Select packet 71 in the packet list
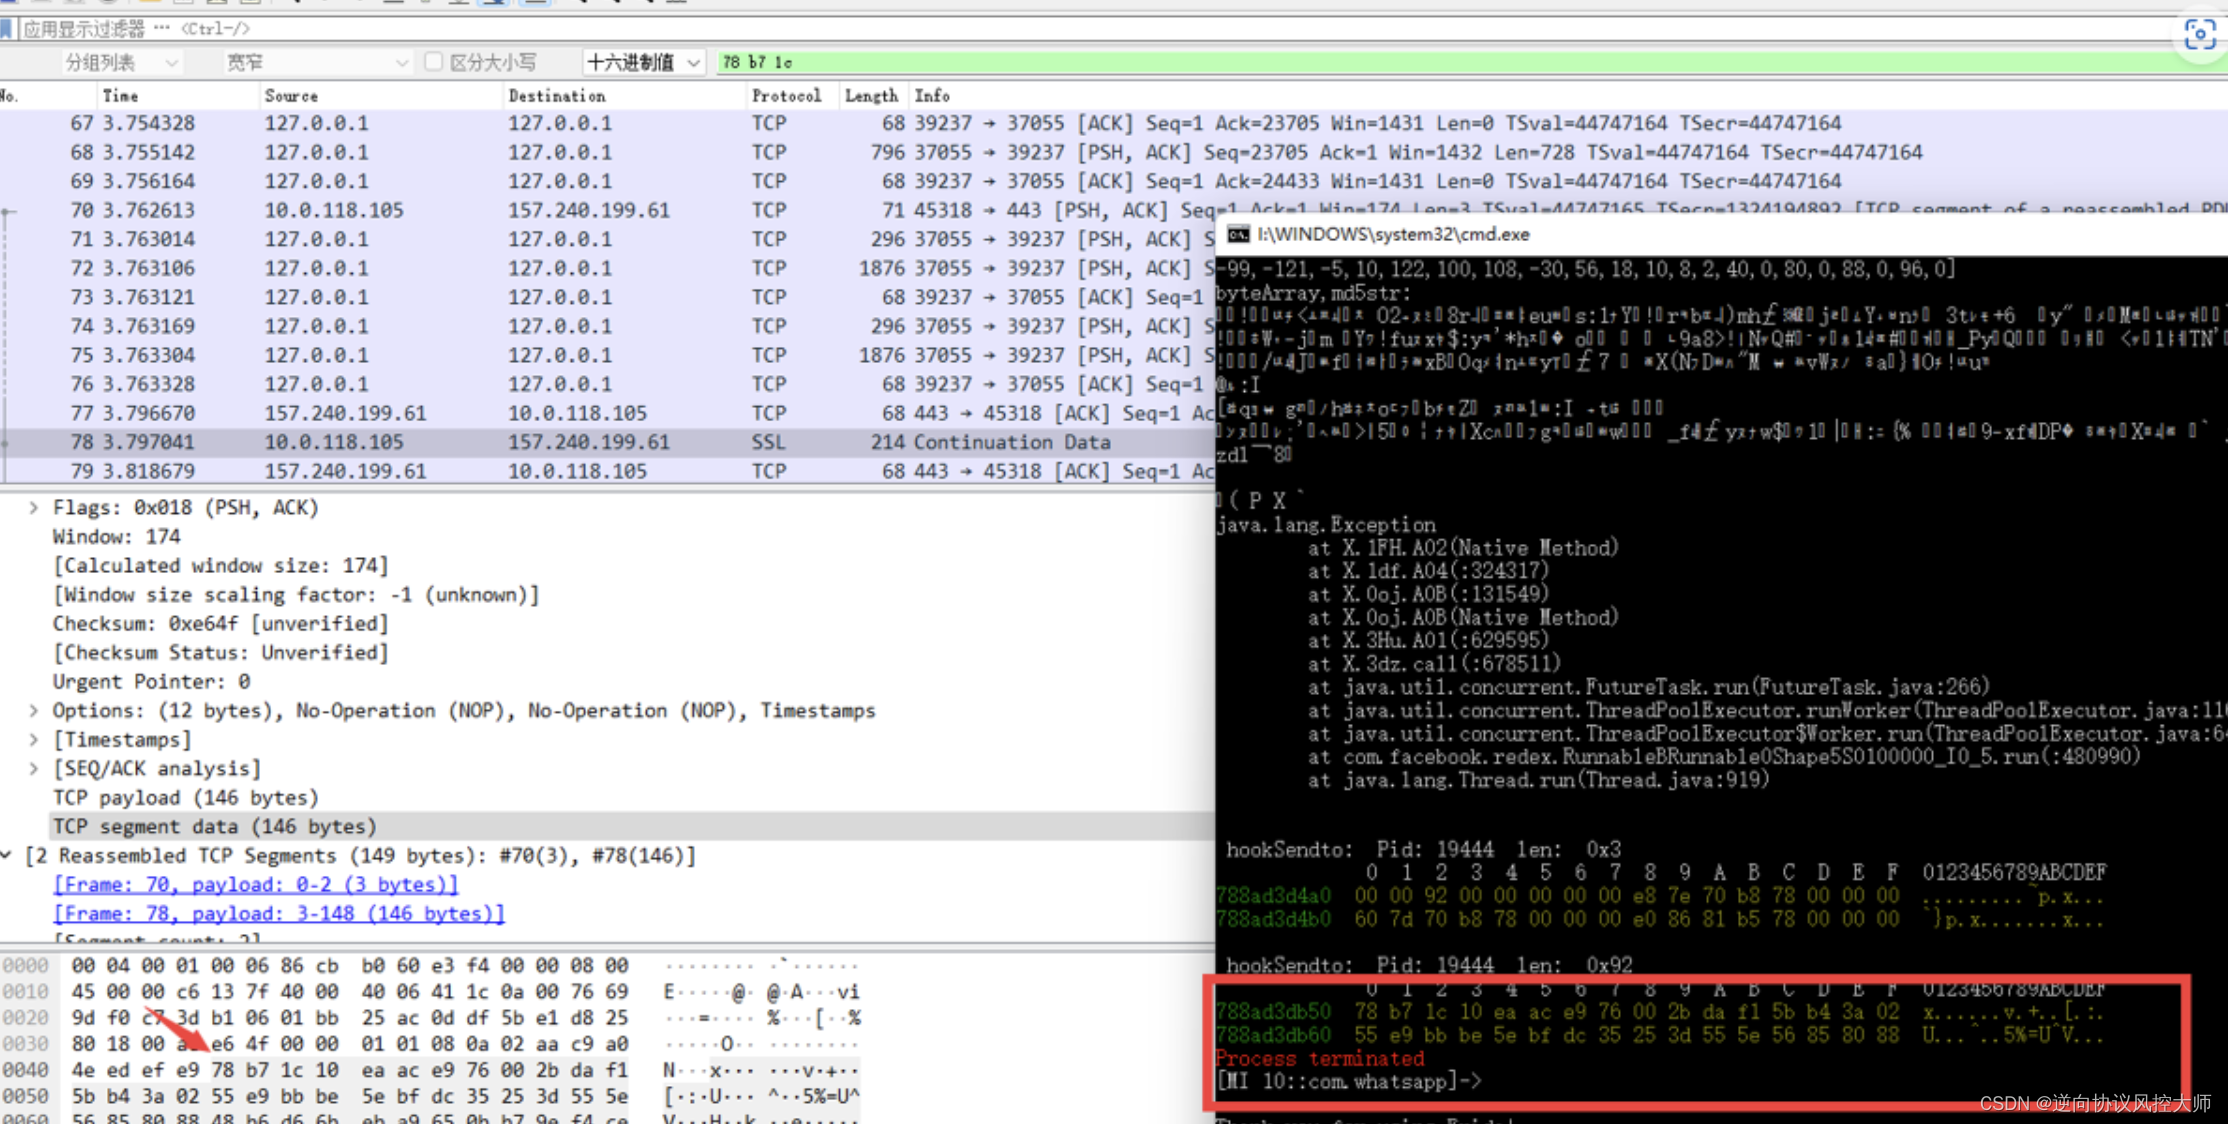The width and height of the screenshot is (2228, 1124). coord(607,239)
